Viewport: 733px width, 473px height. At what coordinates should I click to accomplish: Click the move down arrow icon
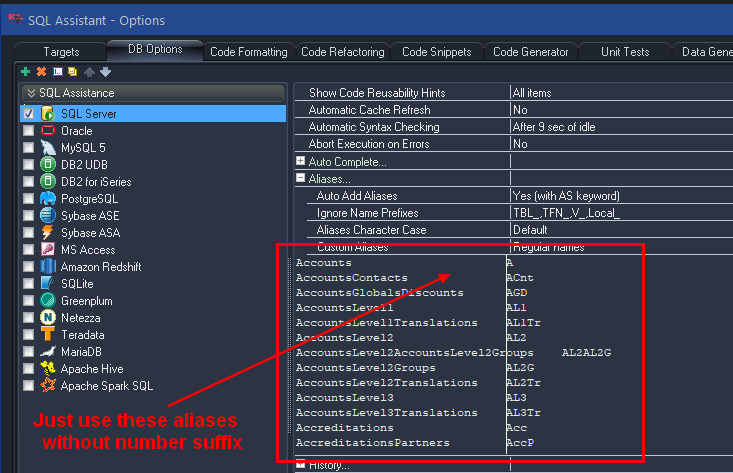tap(105, 72)
